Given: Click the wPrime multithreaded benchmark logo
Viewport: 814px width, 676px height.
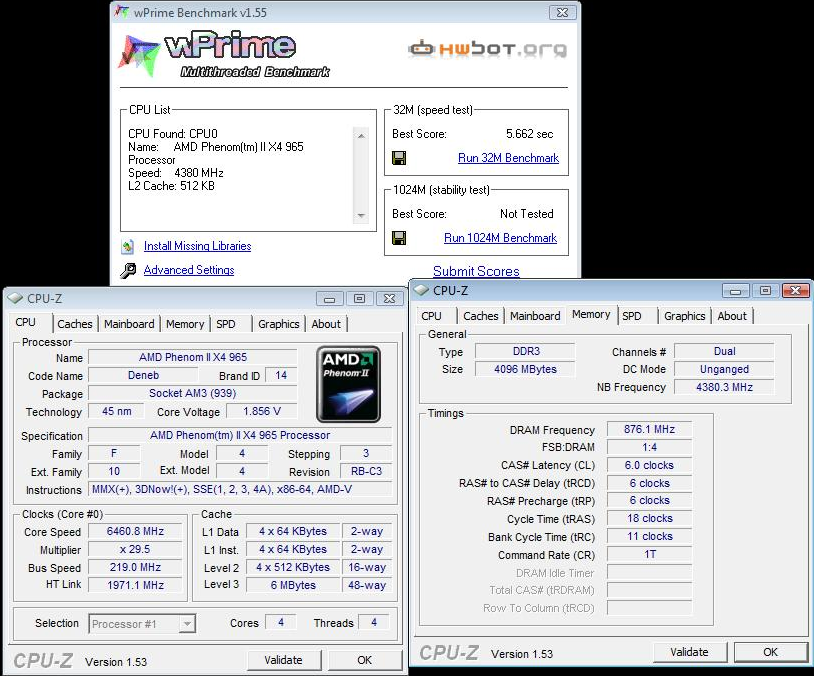Looking at the screenshot, I should [x=225, y=54].
